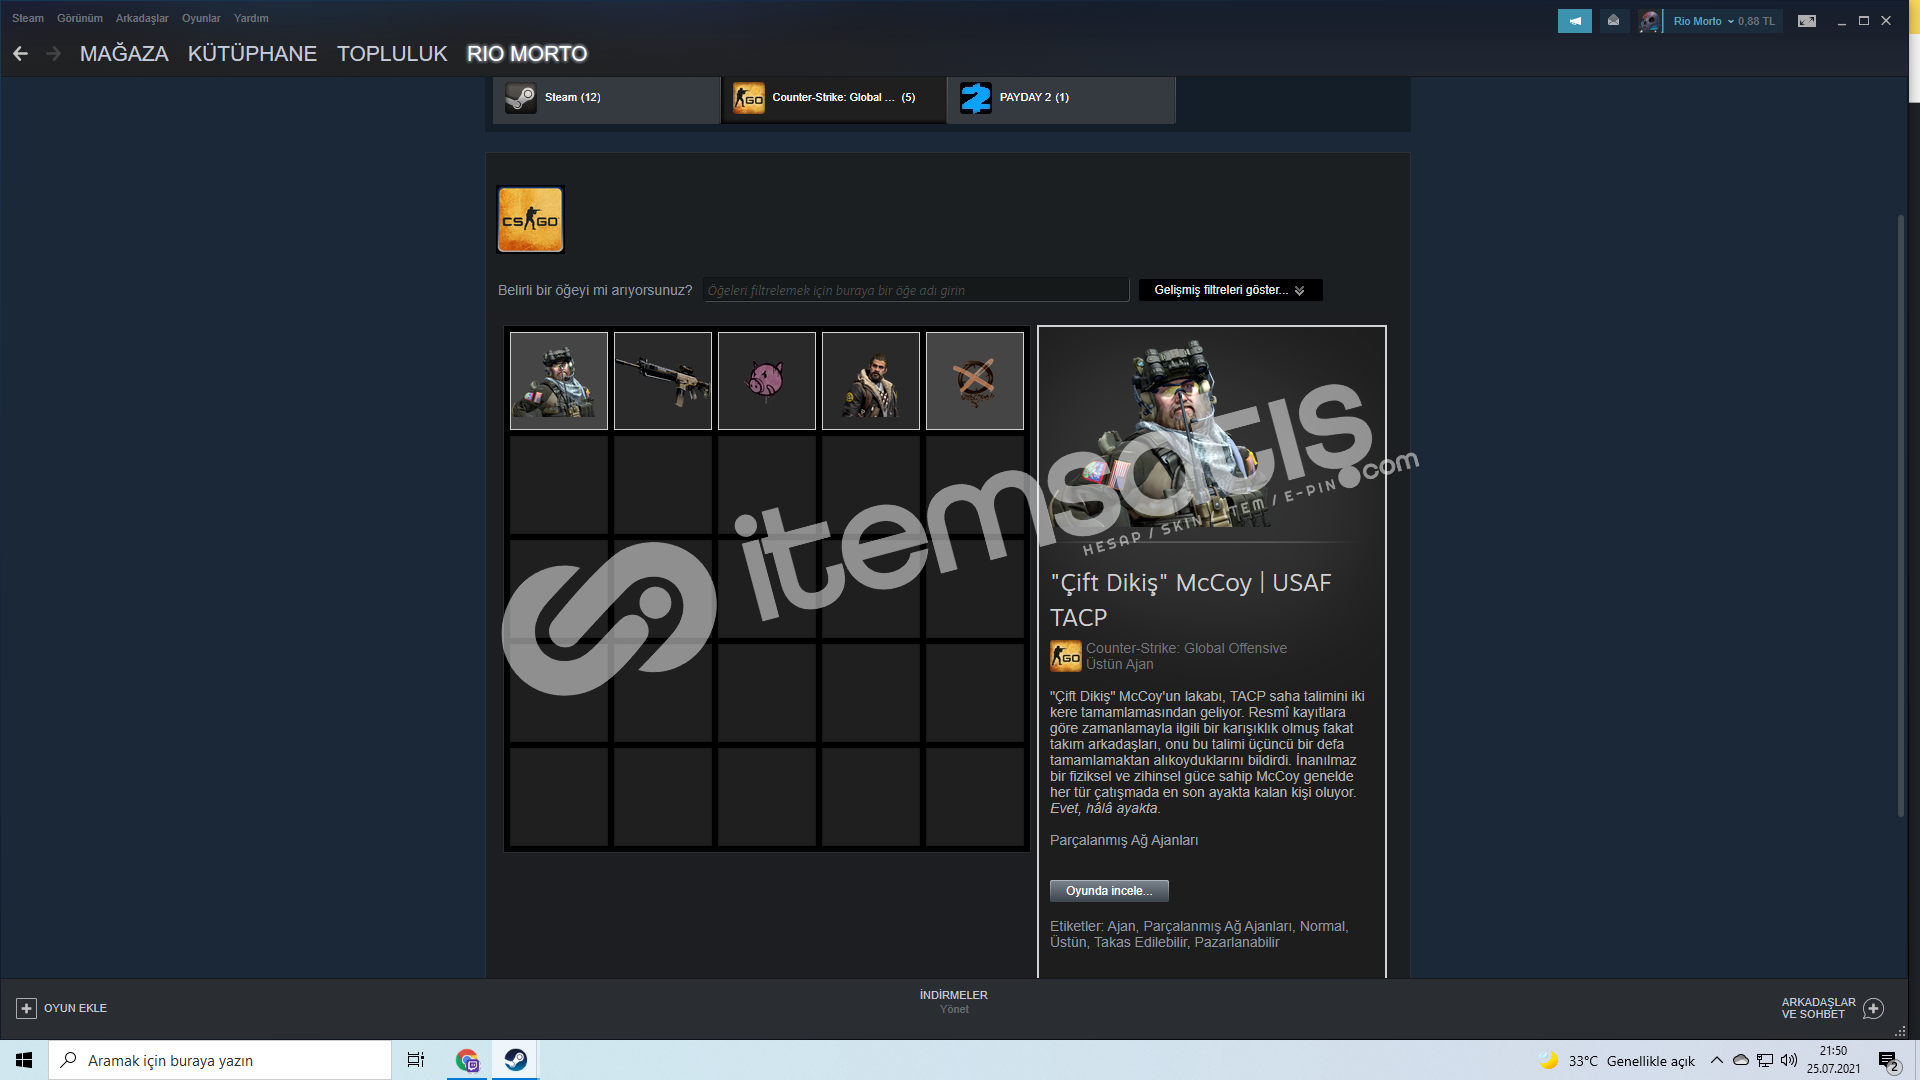Open the Görünüm menu

80,18
